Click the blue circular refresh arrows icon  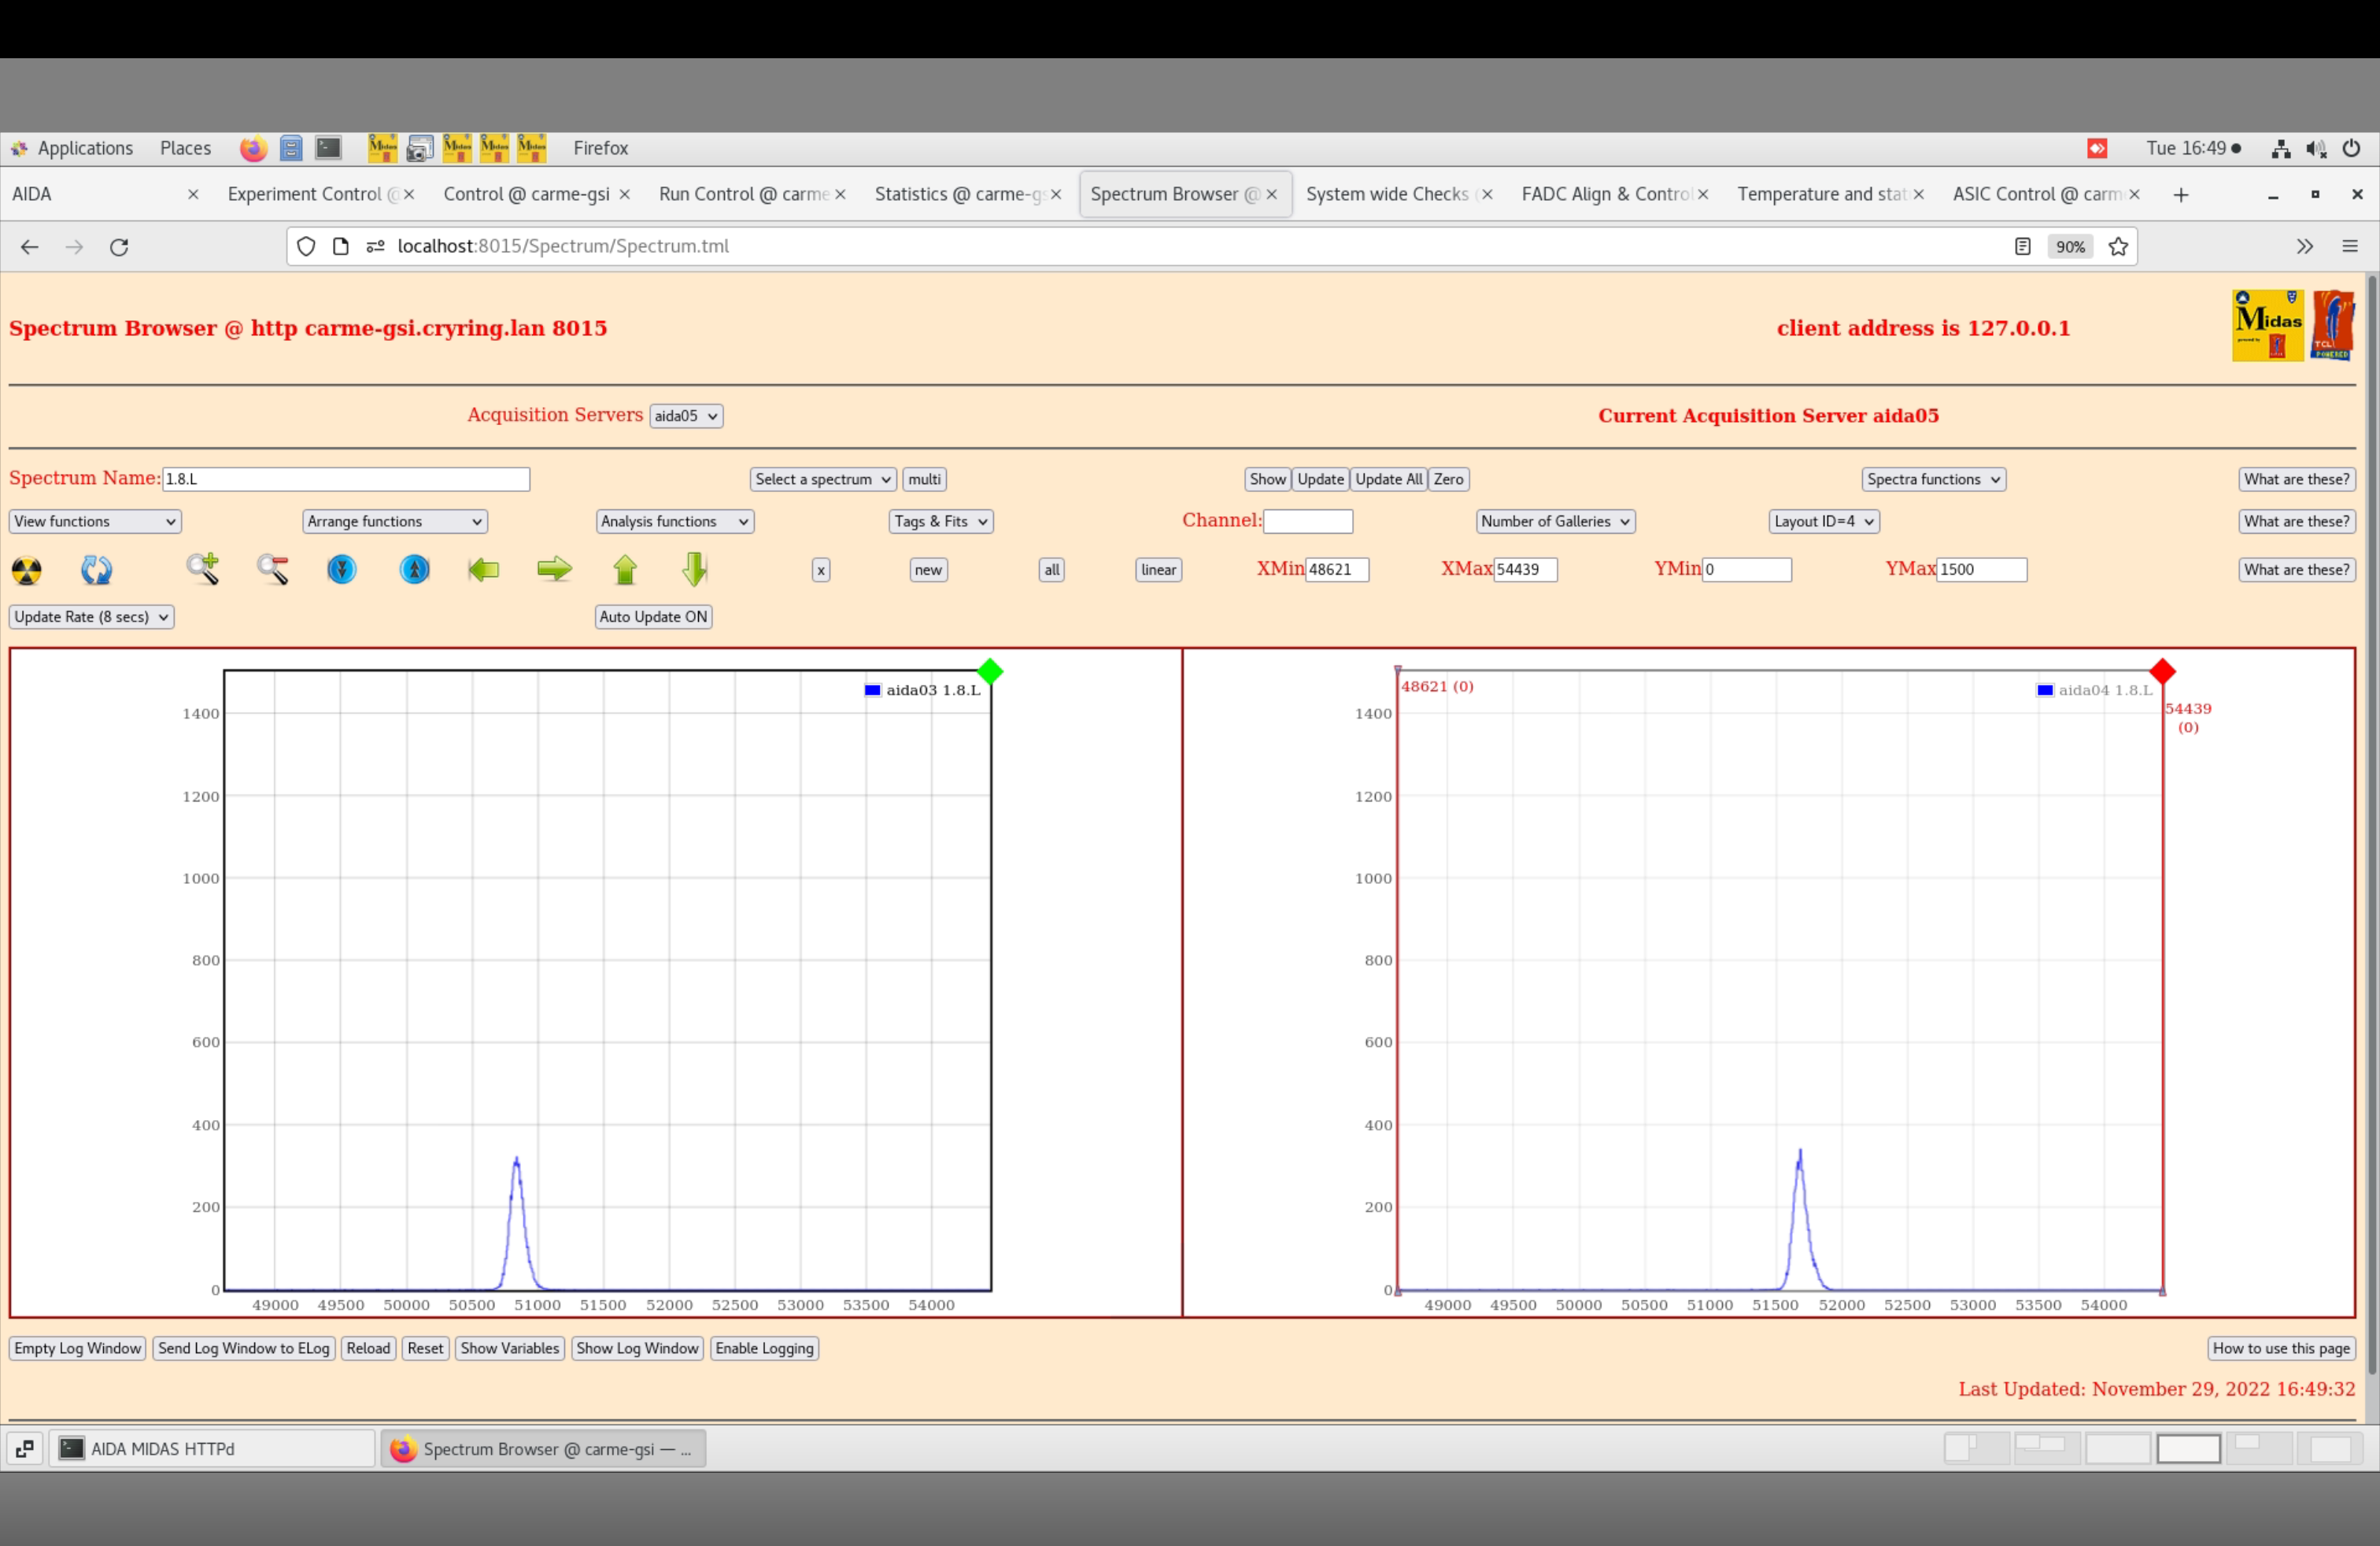96,570
